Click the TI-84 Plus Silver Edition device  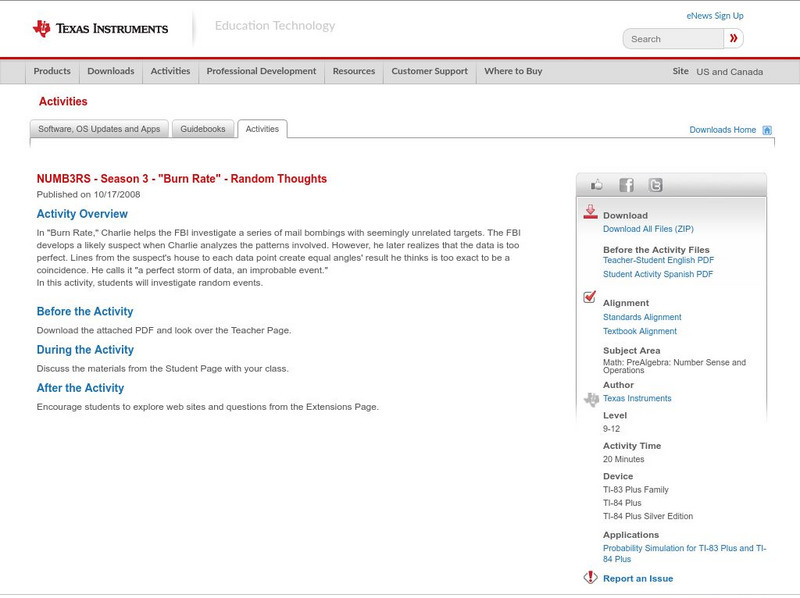648,516
